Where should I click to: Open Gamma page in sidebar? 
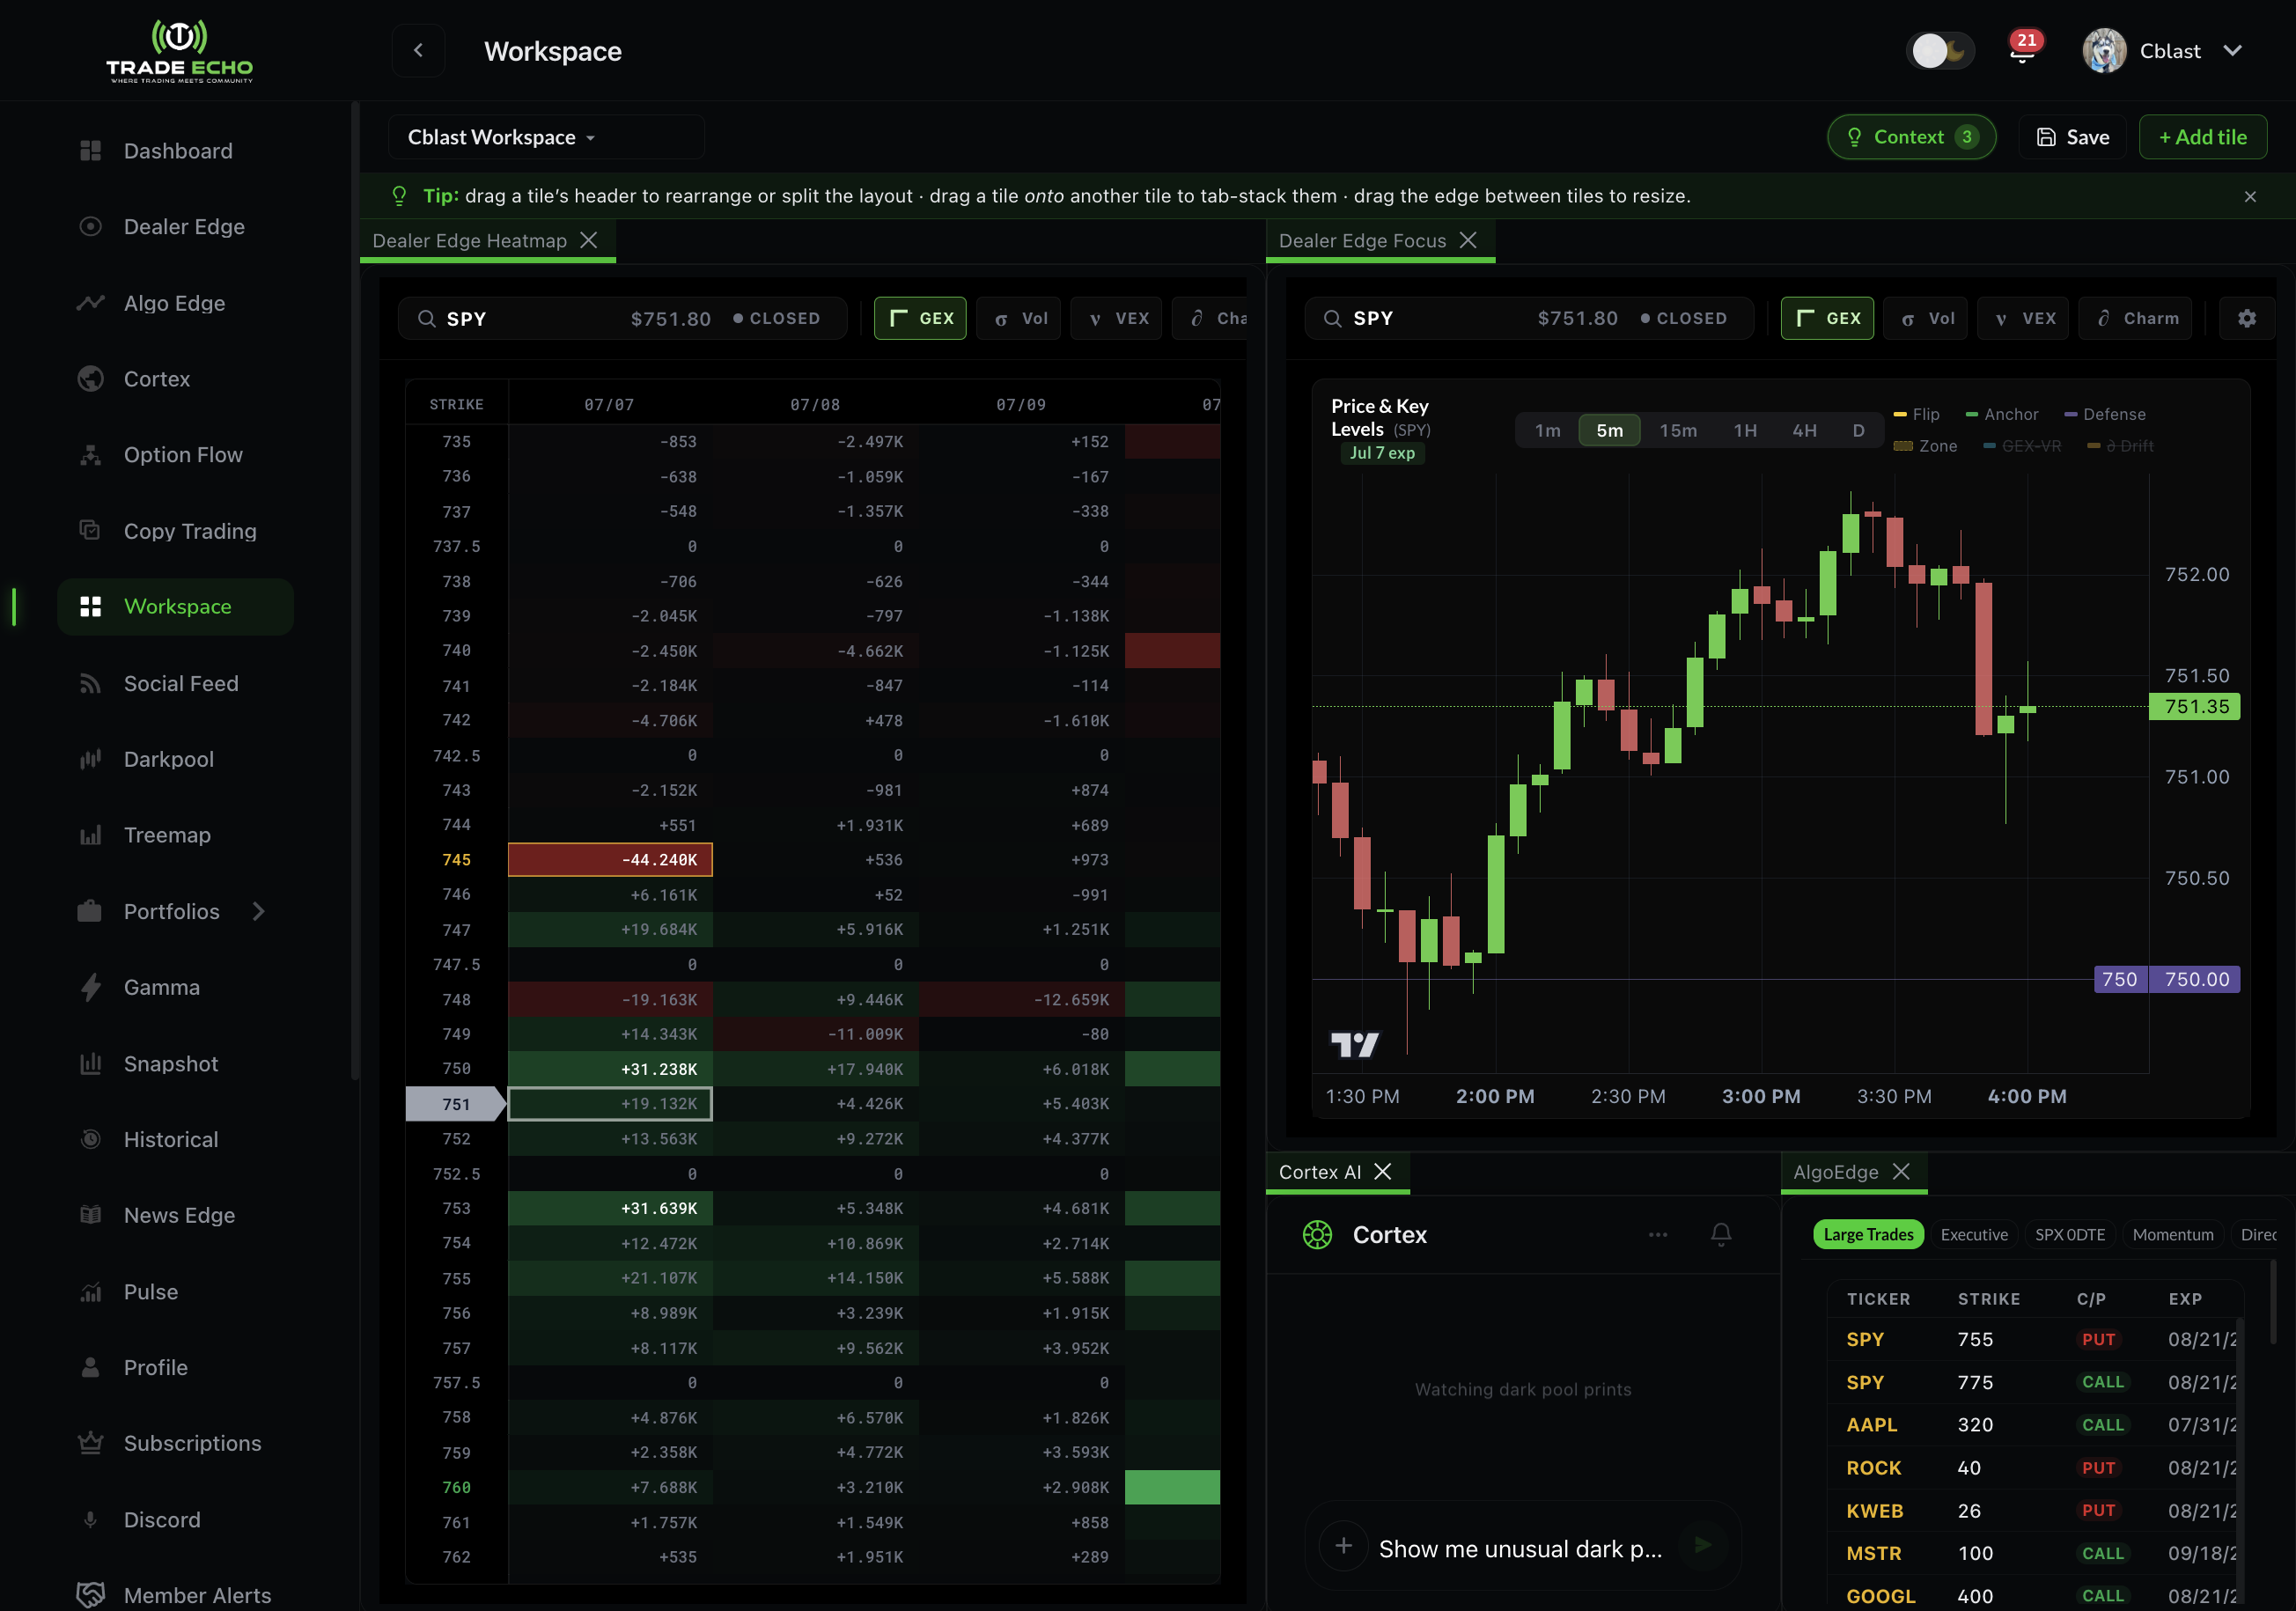tap(161, 987)
